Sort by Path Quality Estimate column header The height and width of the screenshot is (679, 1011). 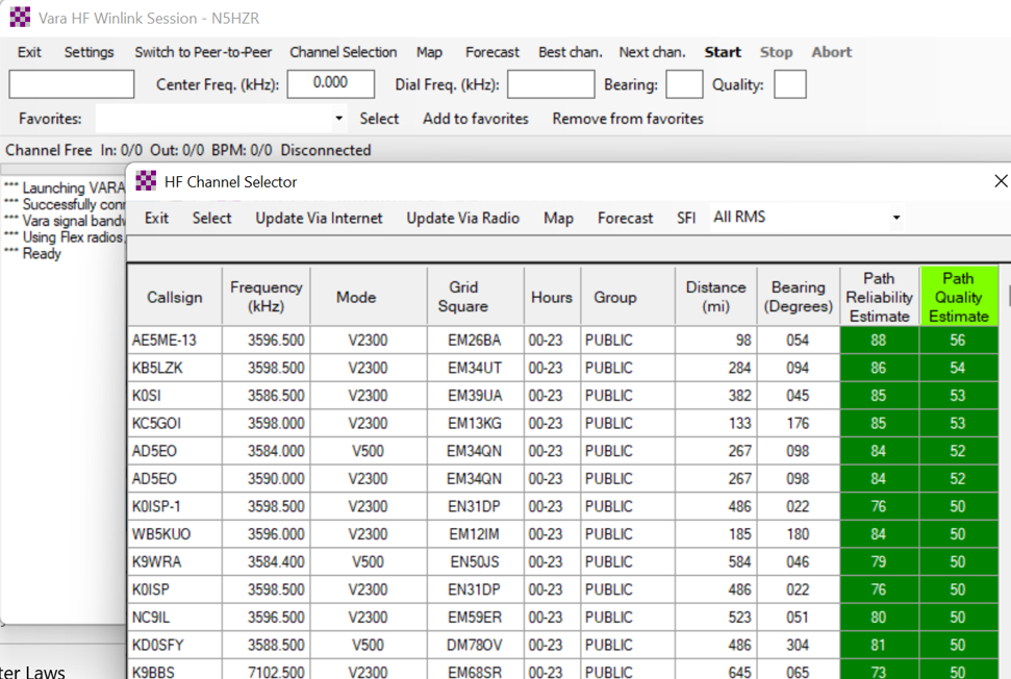958,297
